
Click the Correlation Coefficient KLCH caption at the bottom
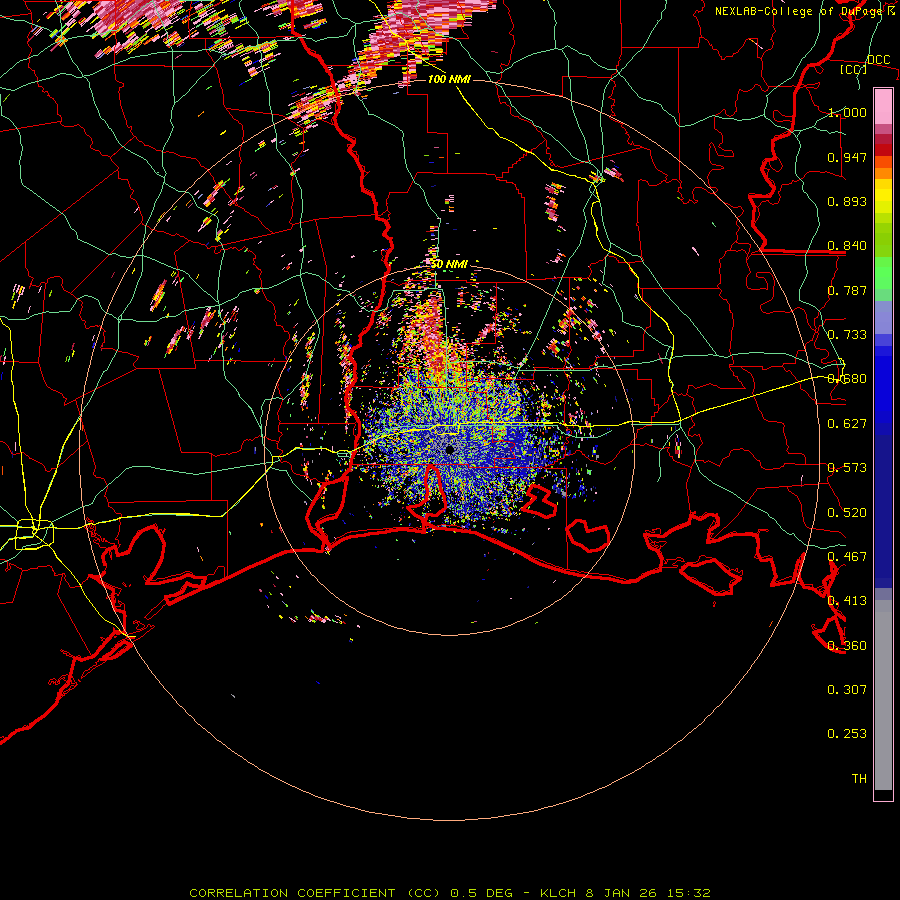click(x=450, y=893)
